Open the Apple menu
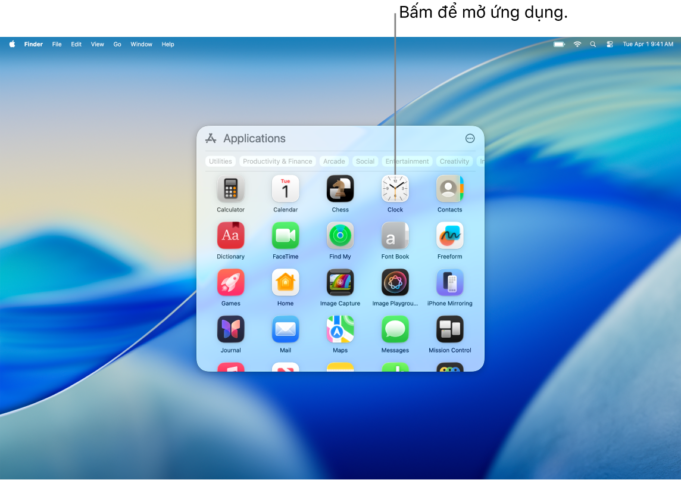The height and width of the screenshot is (480, 681). 12,44
